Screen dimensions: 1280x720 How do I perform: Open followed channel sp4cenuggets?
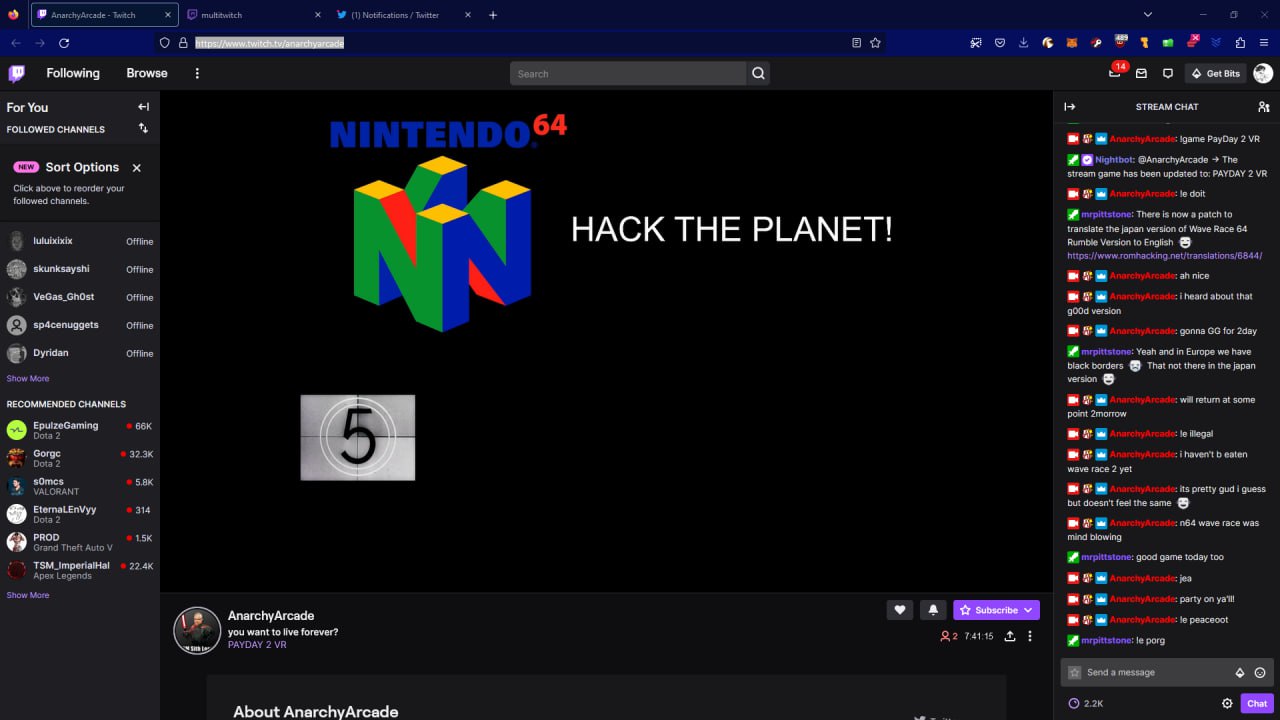(80, 325)
